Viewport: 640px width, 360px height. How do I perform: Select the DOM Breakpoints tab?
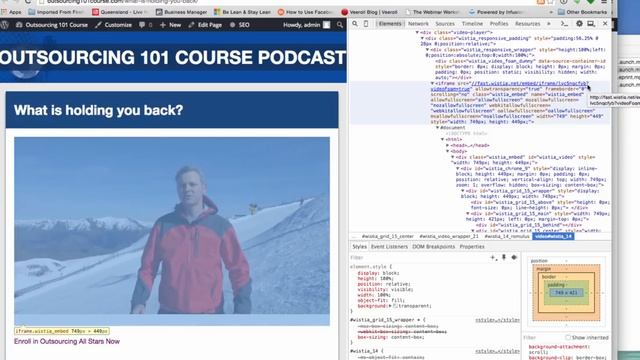point(433,247)
